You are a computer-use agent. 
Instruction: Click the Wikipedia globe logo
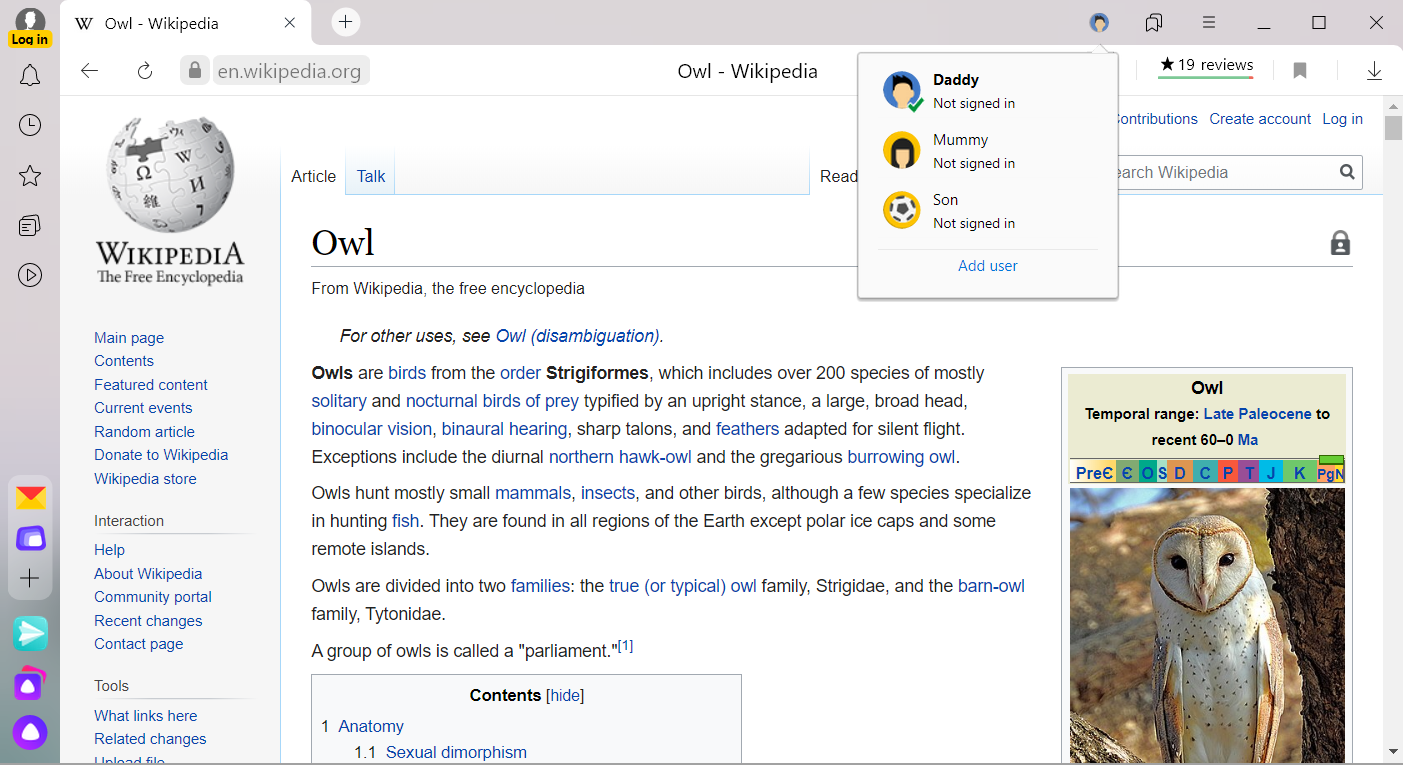[x=170, y=176]
